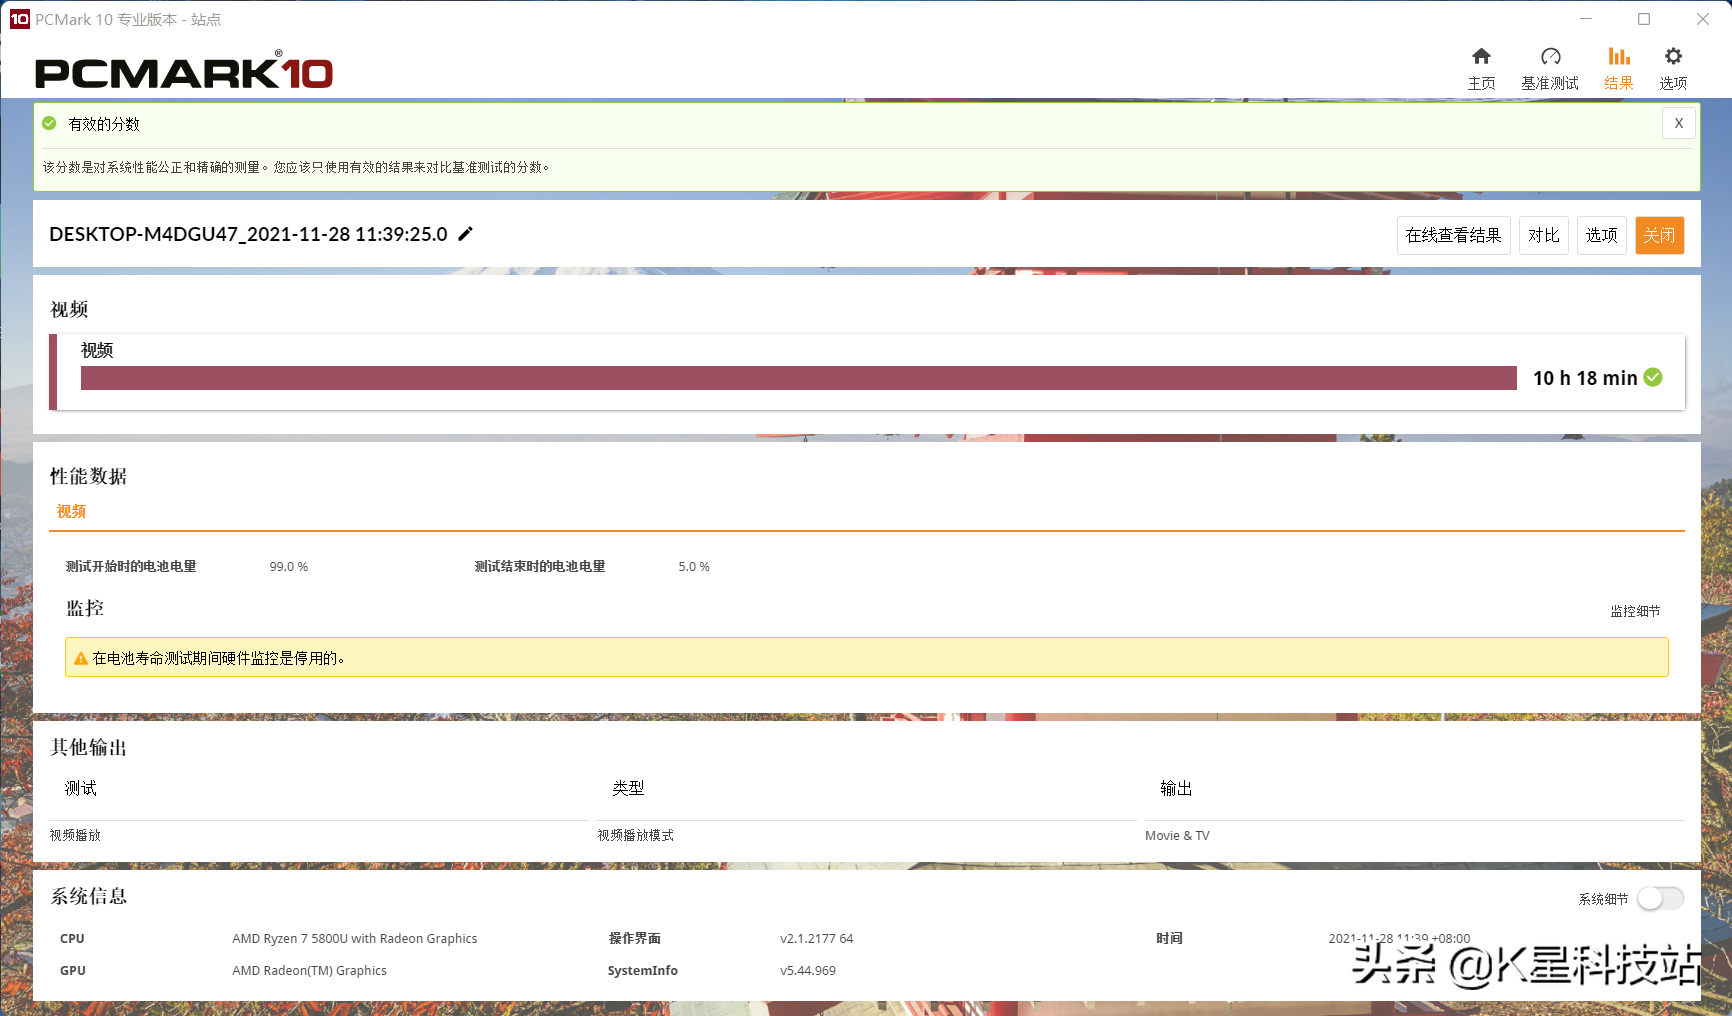Click the 其他输出 section heading
This screenshot has height=1016, width=1732.
tap(89, 747)
